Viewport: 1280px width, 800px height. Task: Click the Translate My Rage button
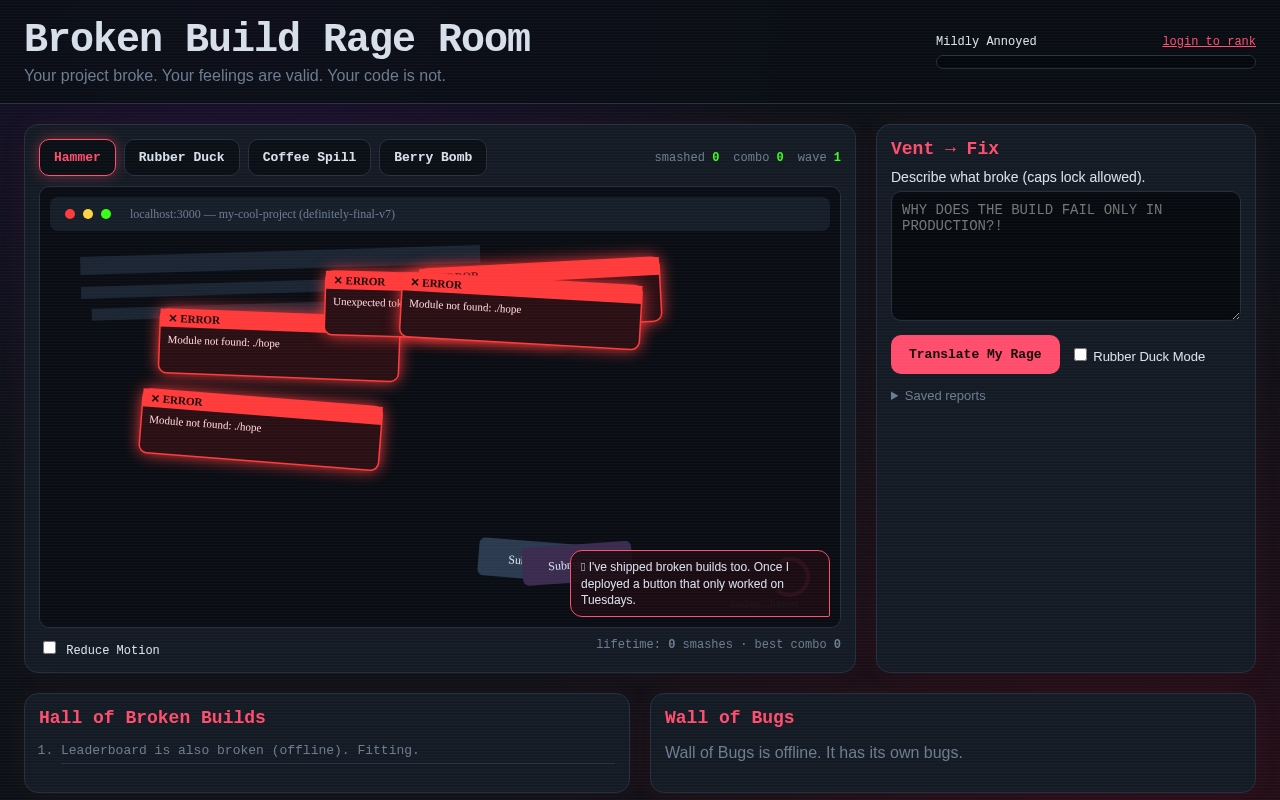975,354
